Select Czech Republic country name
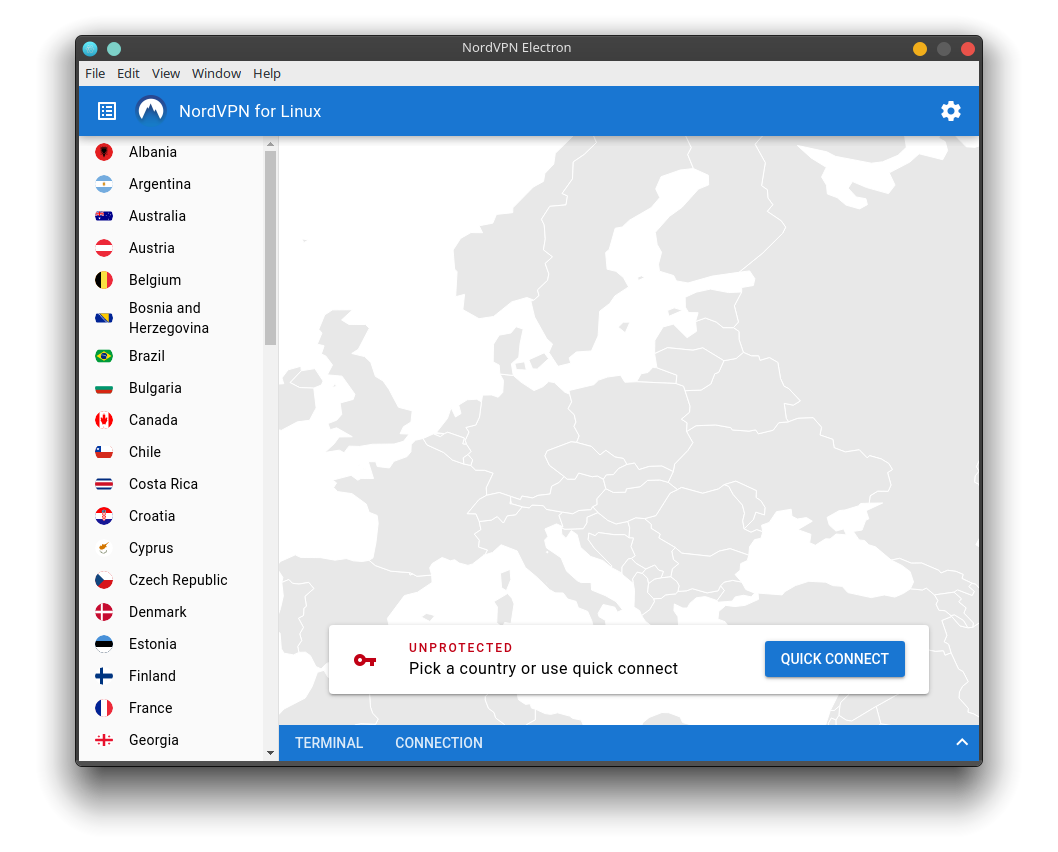1058x852 pixels. point(178,580)
